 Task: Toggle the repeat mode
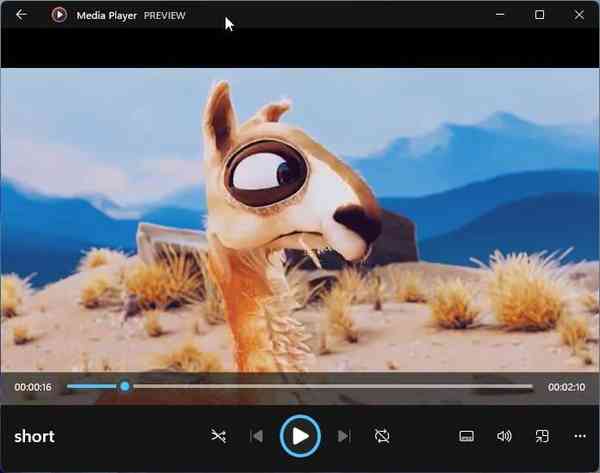coord(382,436)
